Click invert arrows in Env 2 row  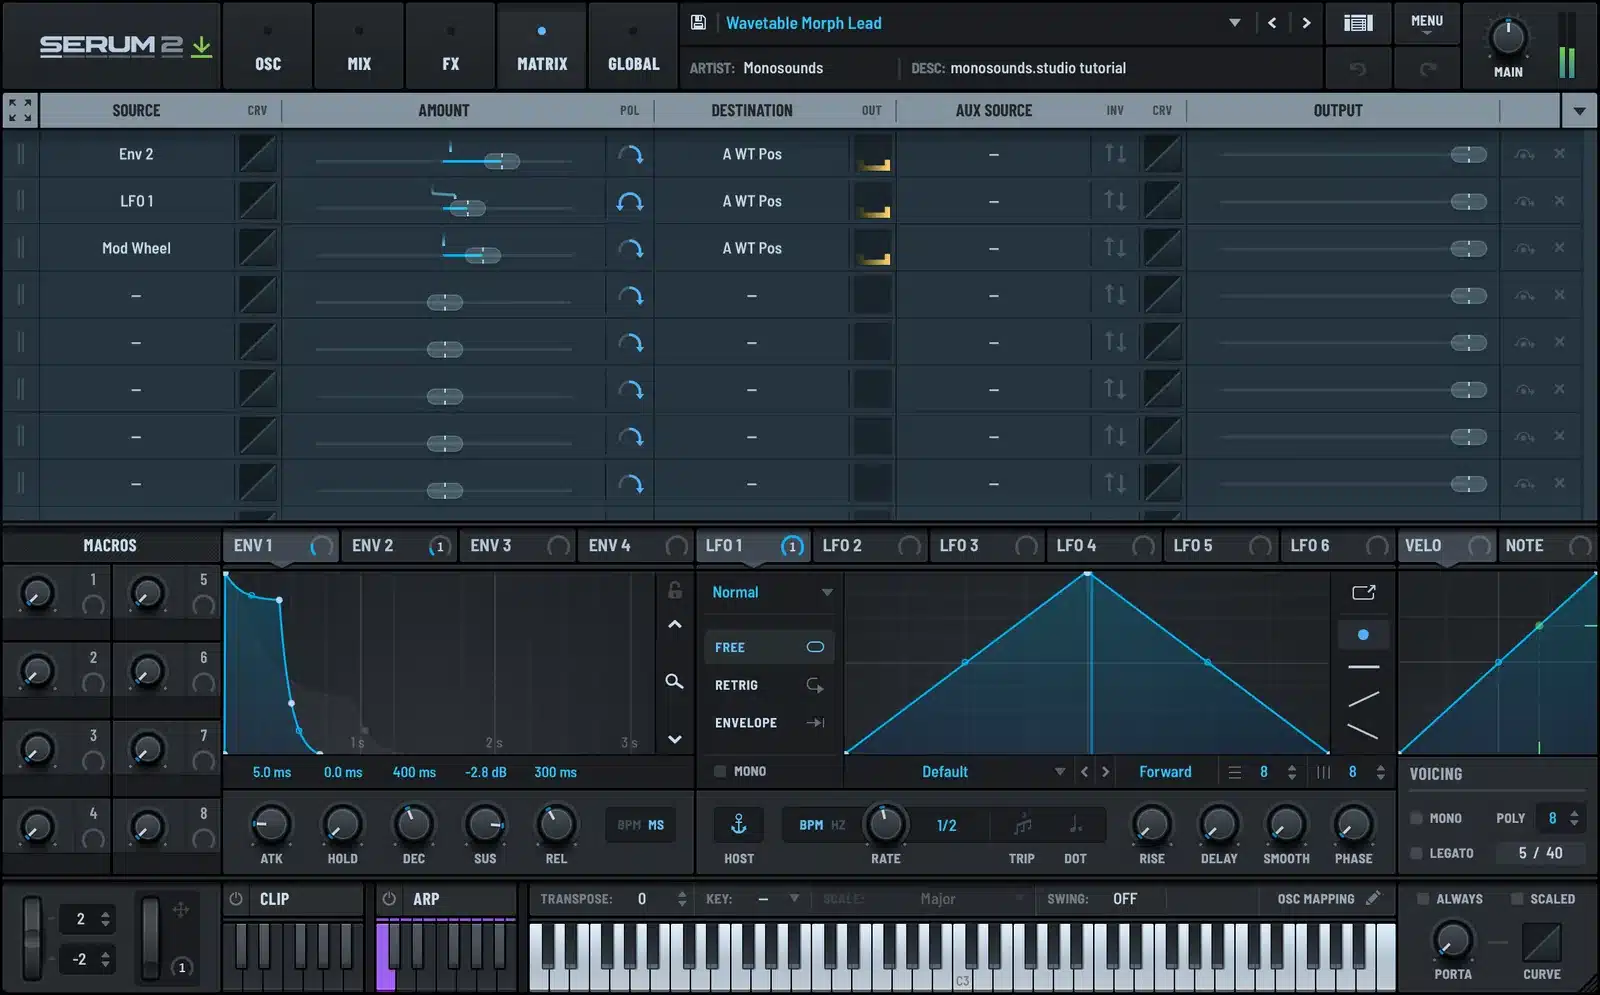[1115, 154]
